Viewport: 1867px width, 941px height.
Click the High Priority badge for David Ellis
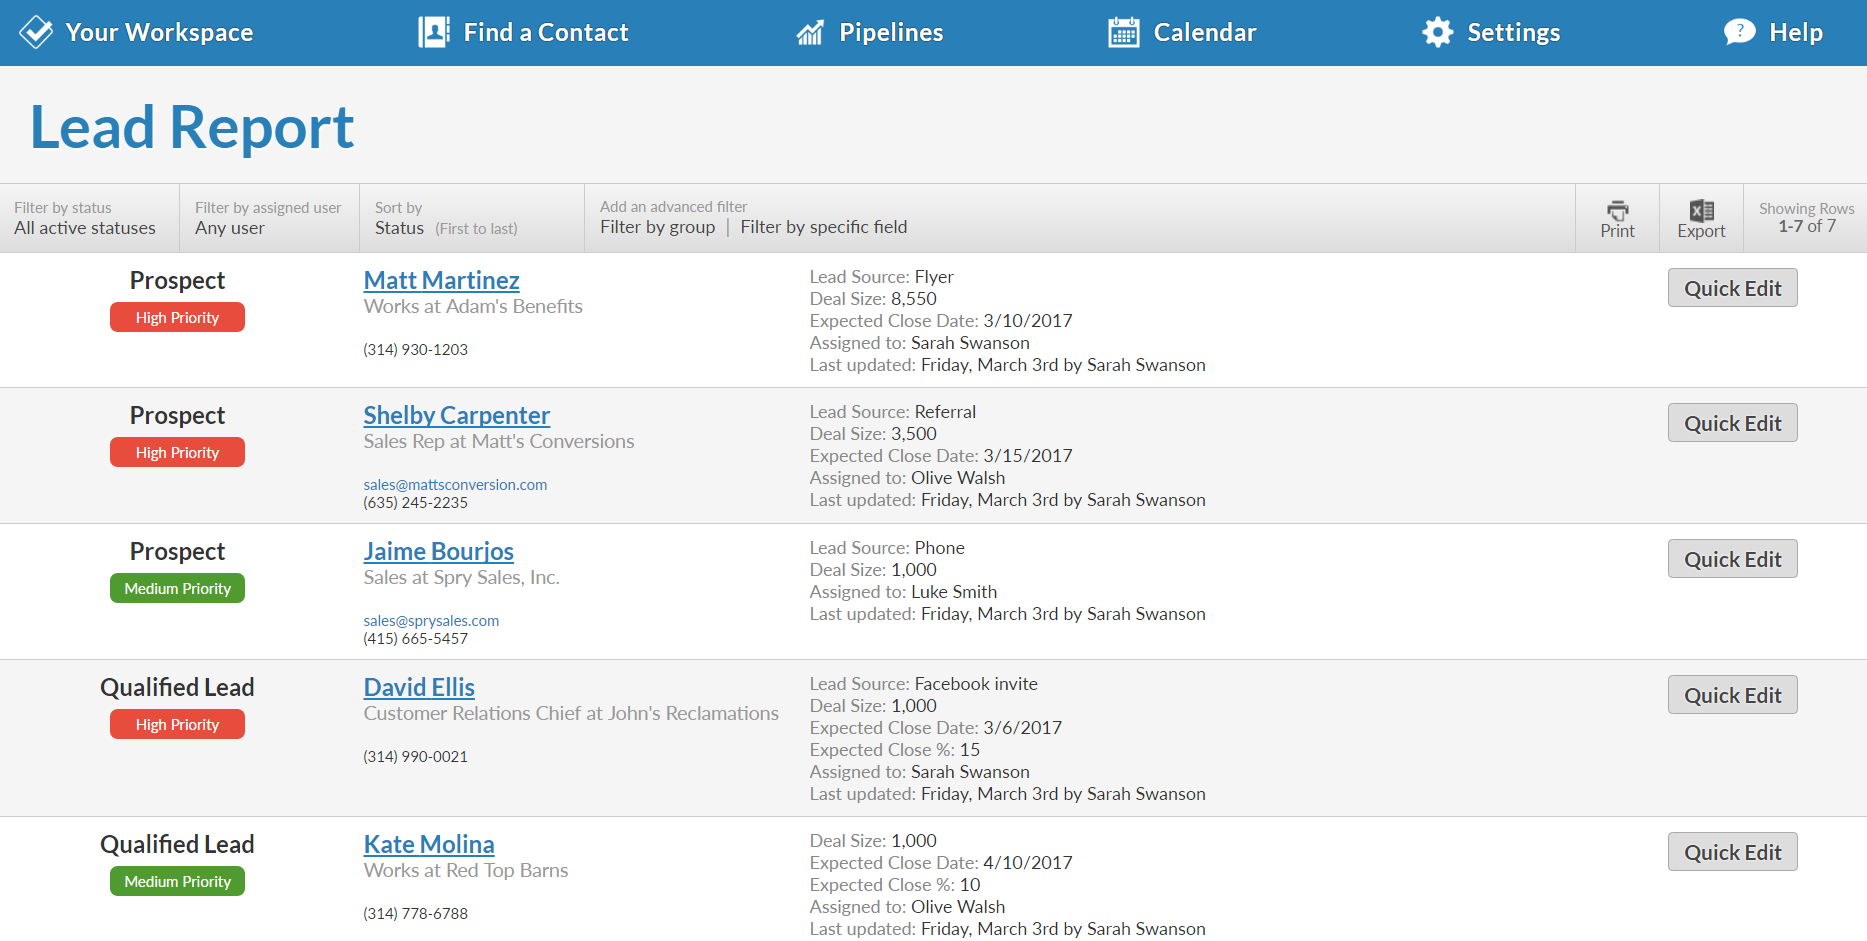[x=177, y=724]
